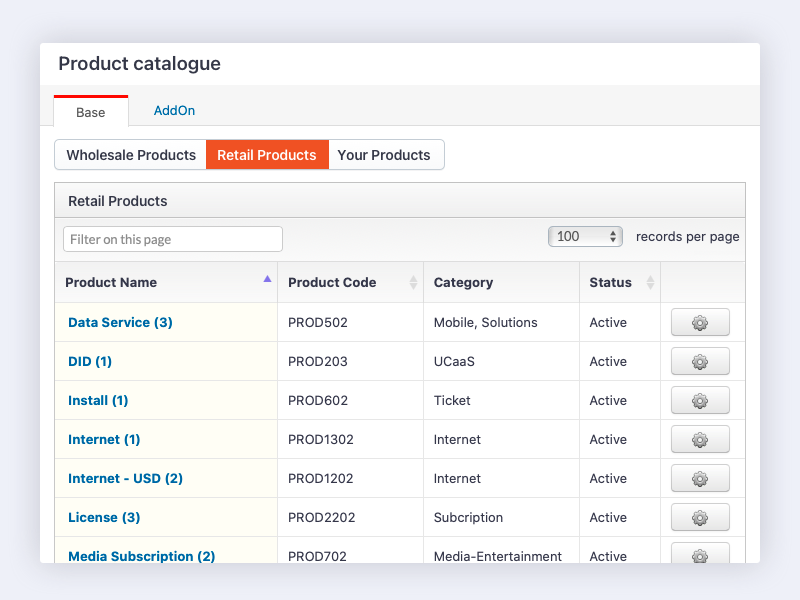The image size is (800, 600).
Task: Open gear settings for PROD1302 Internet row
Action: point(700,439)
